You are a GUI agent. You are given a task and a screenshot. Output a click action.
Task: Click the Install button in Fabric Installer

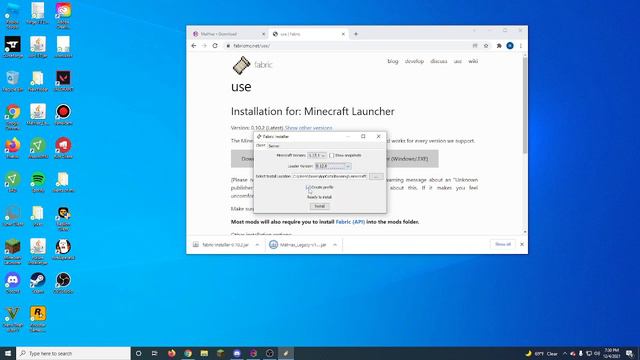point(319,206)
